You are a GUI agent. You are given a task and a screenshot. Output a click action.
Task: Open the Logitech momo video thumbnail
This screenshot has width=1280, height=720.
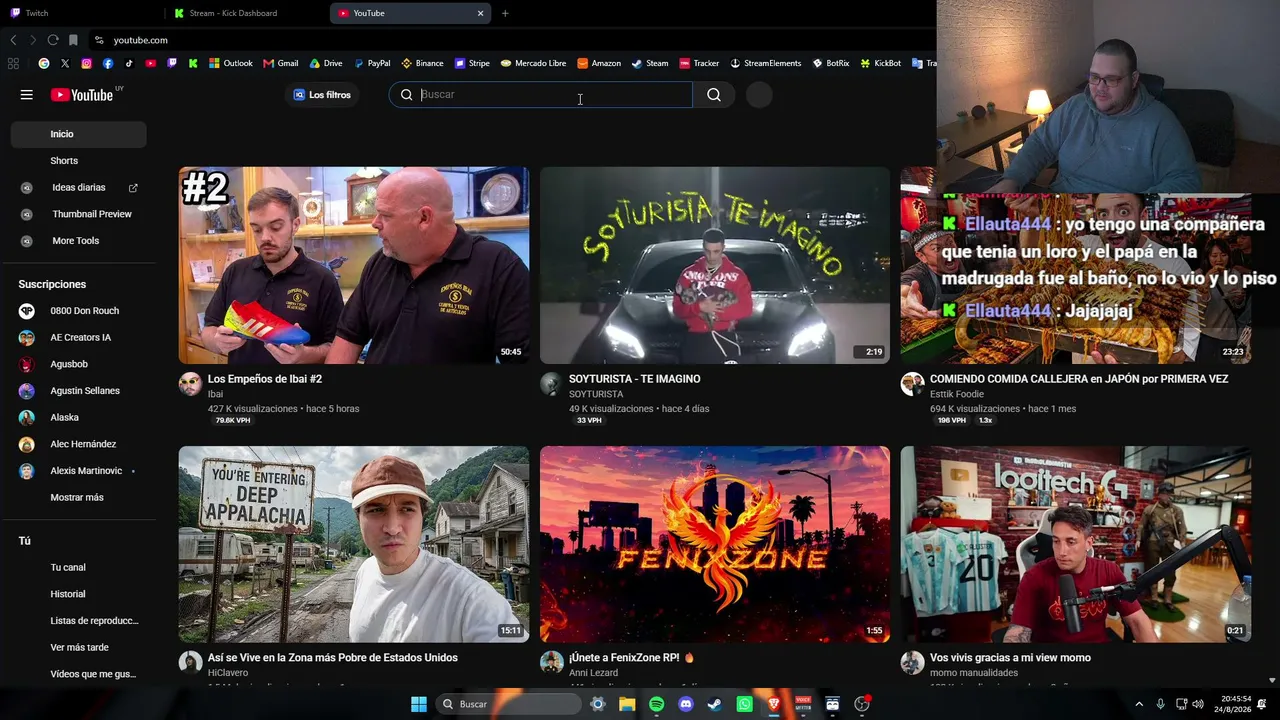click(1076, 544)
